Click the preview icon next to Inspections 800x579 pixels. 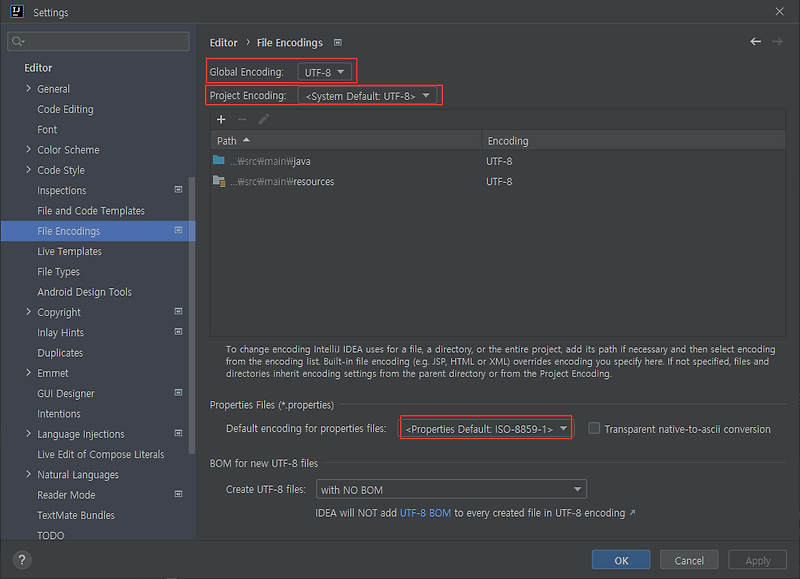(178, 189)
